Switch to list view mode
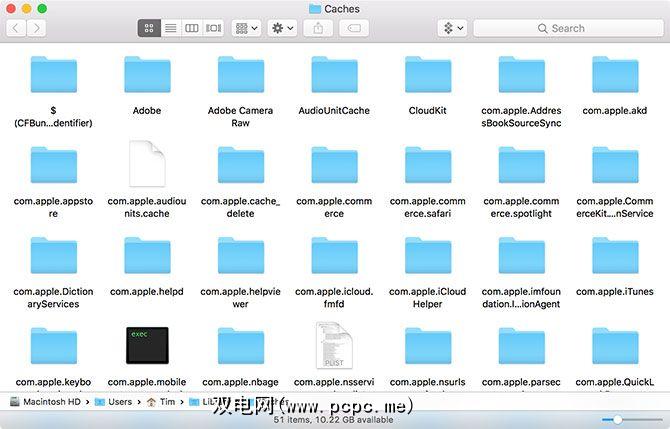The width and height of the screenshot is (670, 429). click(x=171, y=28)
